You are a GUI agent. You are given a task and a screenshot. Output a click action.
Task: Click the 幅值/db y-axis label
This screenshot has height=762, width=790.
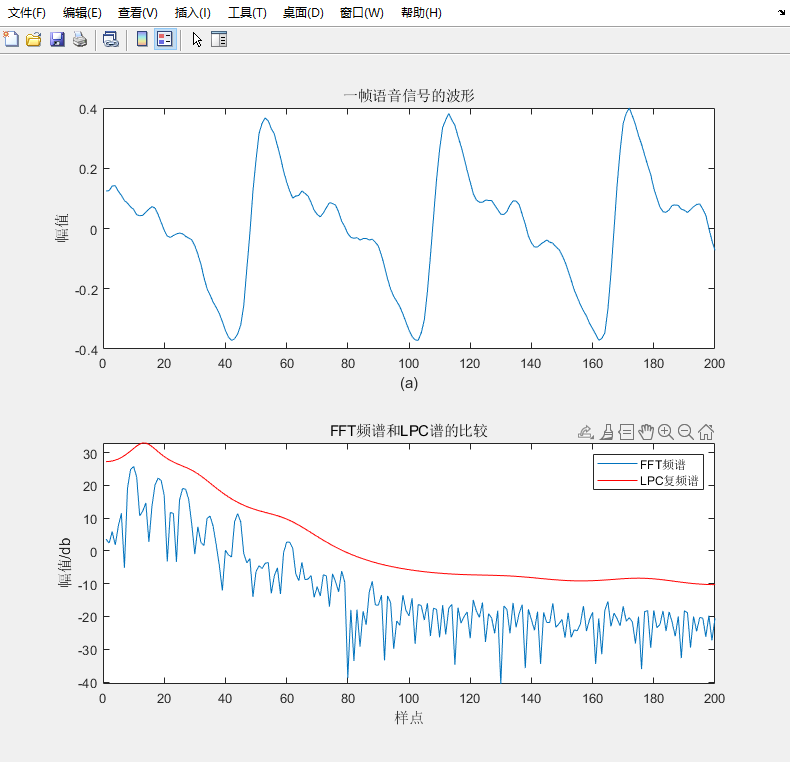(x=63, y=563)
